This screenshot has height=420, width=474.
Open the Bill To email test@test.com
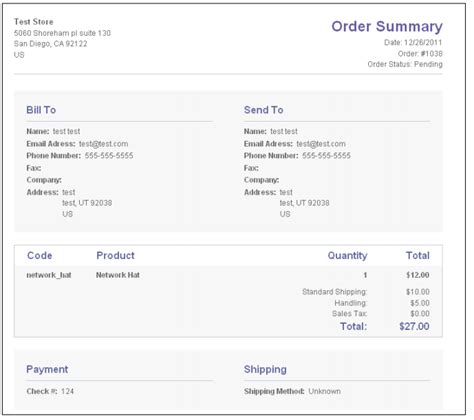pyautogui.click(x=103, y=144)
